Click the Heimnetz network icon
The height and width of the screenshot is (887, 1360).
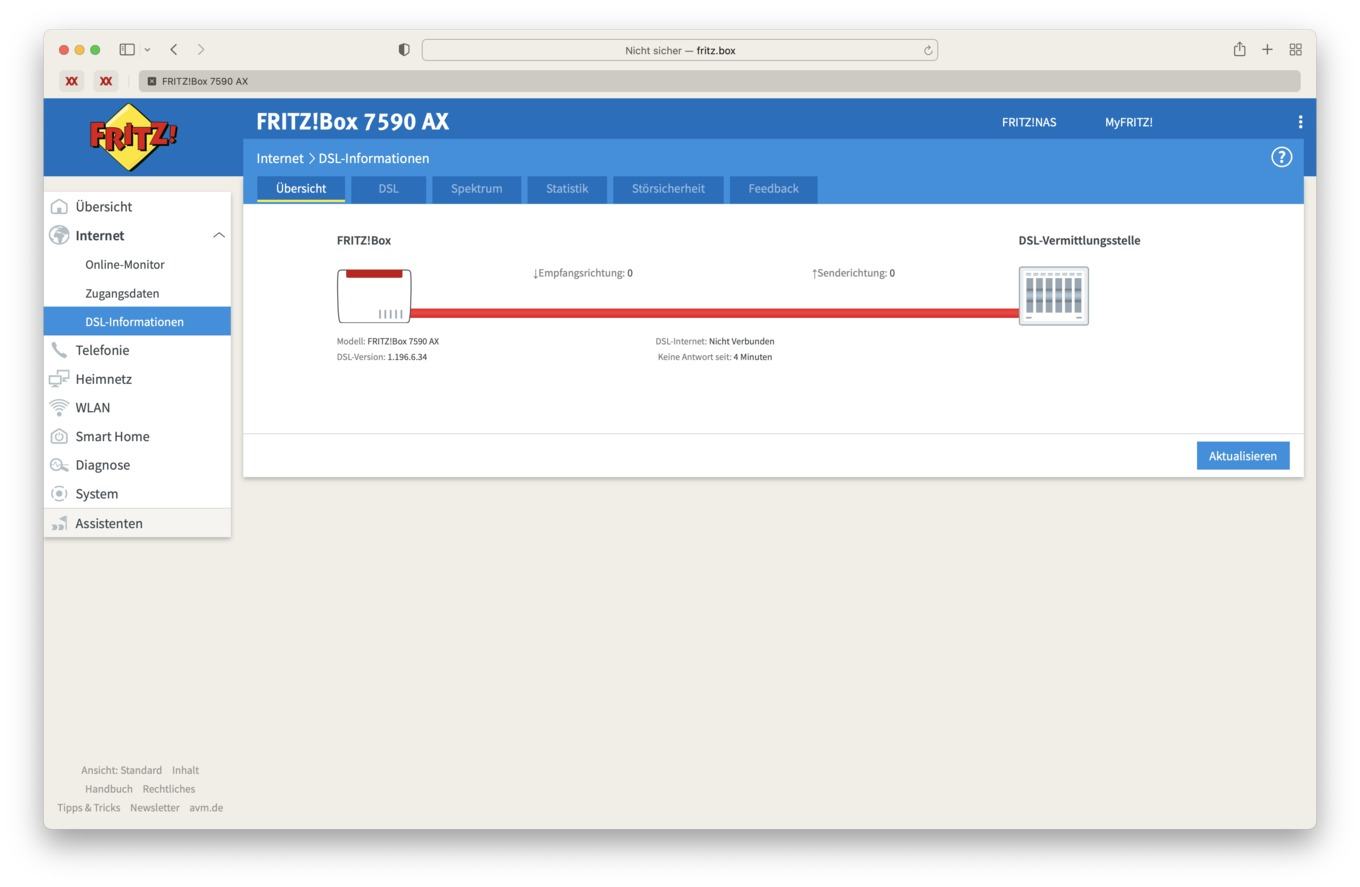pos(59,379)
